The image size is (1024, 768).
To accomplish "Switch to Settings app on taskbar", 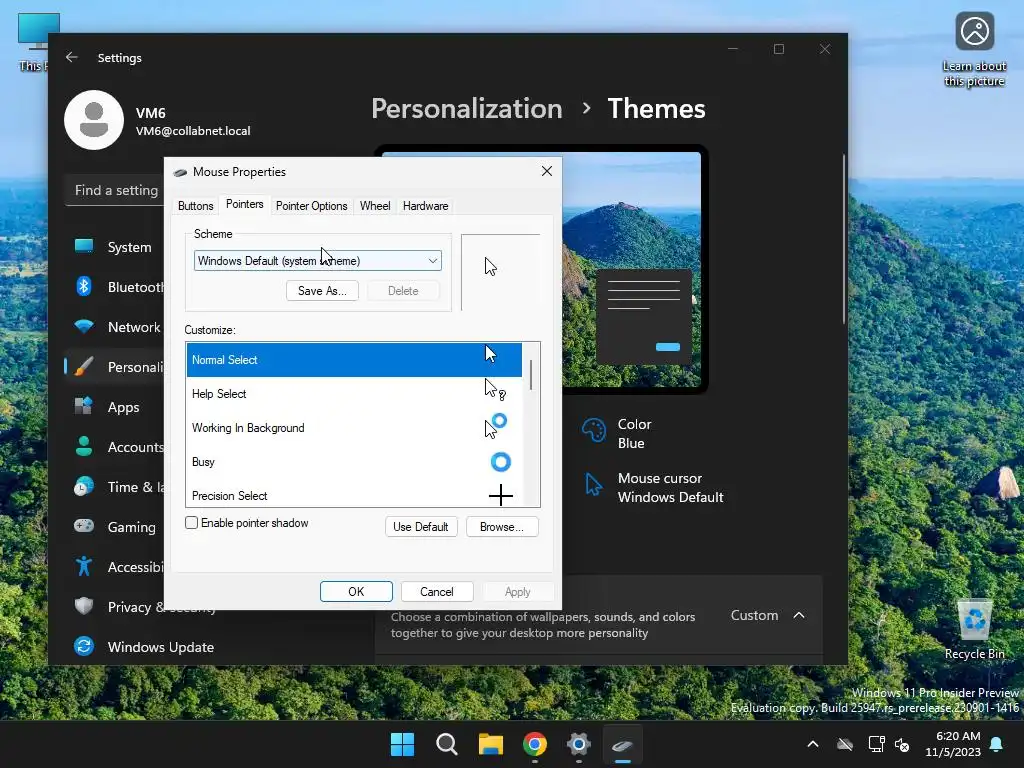I will pyautogui.click(x=579, y=744).
